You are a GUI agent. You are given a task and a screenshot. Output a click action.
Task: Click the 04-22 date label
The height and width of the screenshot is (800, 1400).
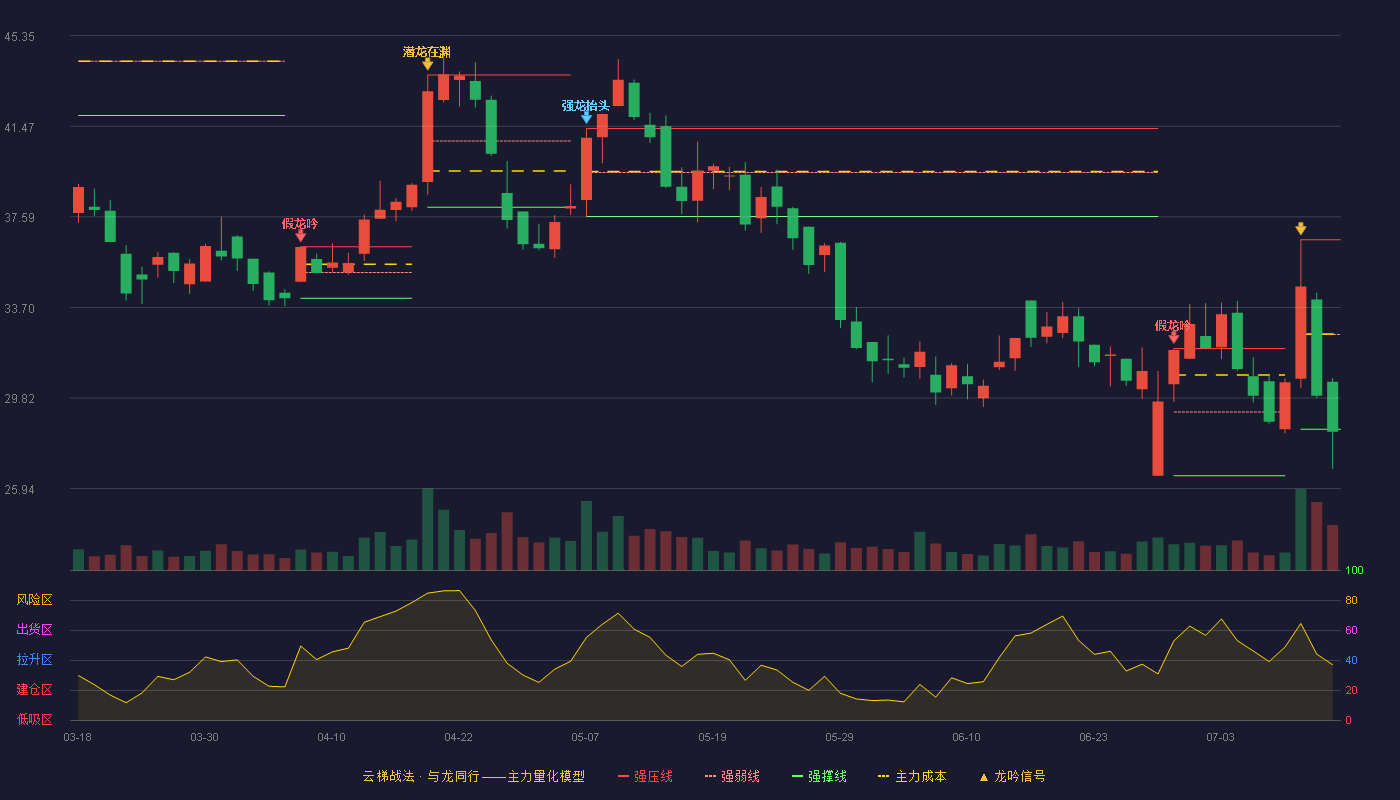click(458, 737)
